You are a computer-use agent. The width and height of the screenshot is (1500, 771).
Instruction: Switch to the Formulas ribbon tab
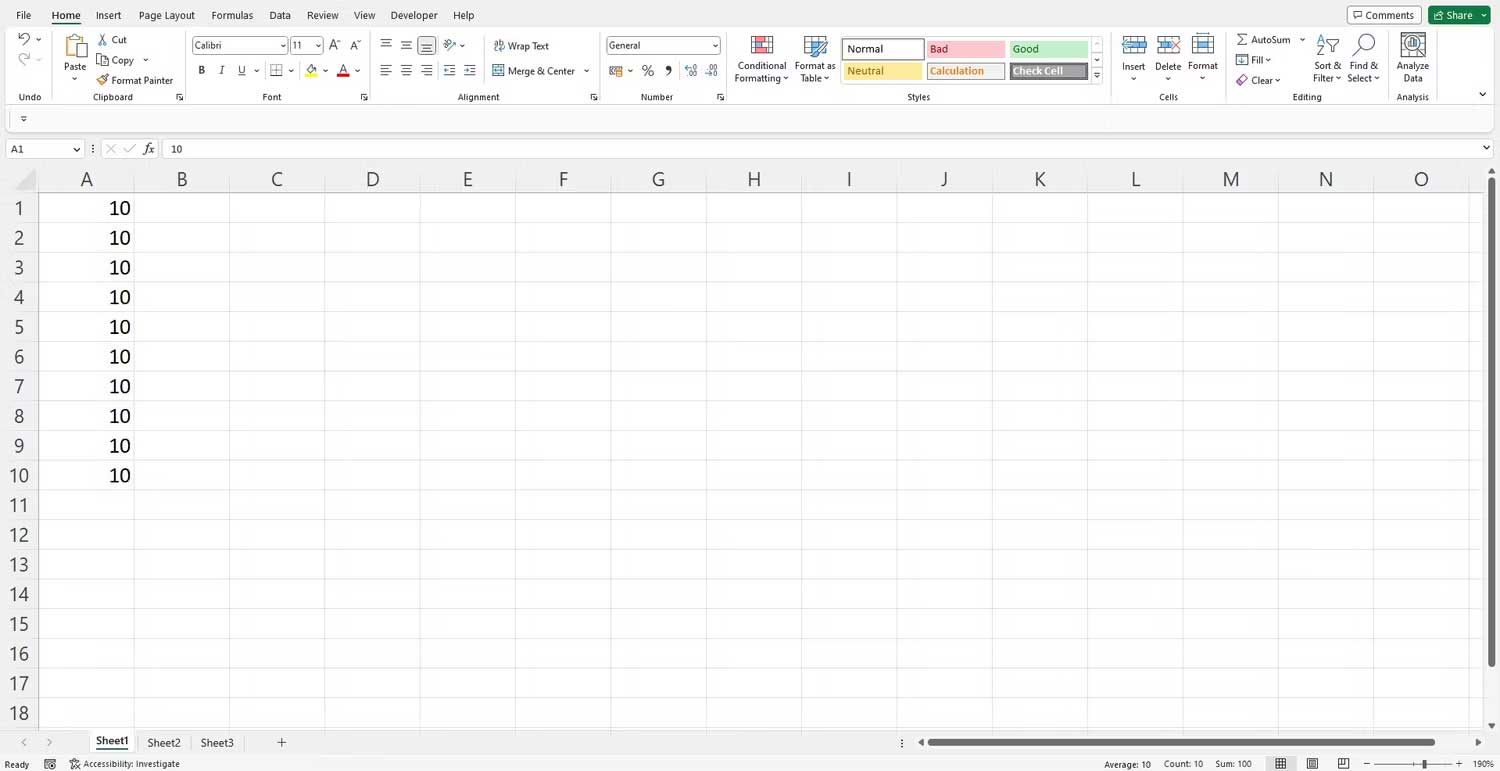[x=231, y=15]
